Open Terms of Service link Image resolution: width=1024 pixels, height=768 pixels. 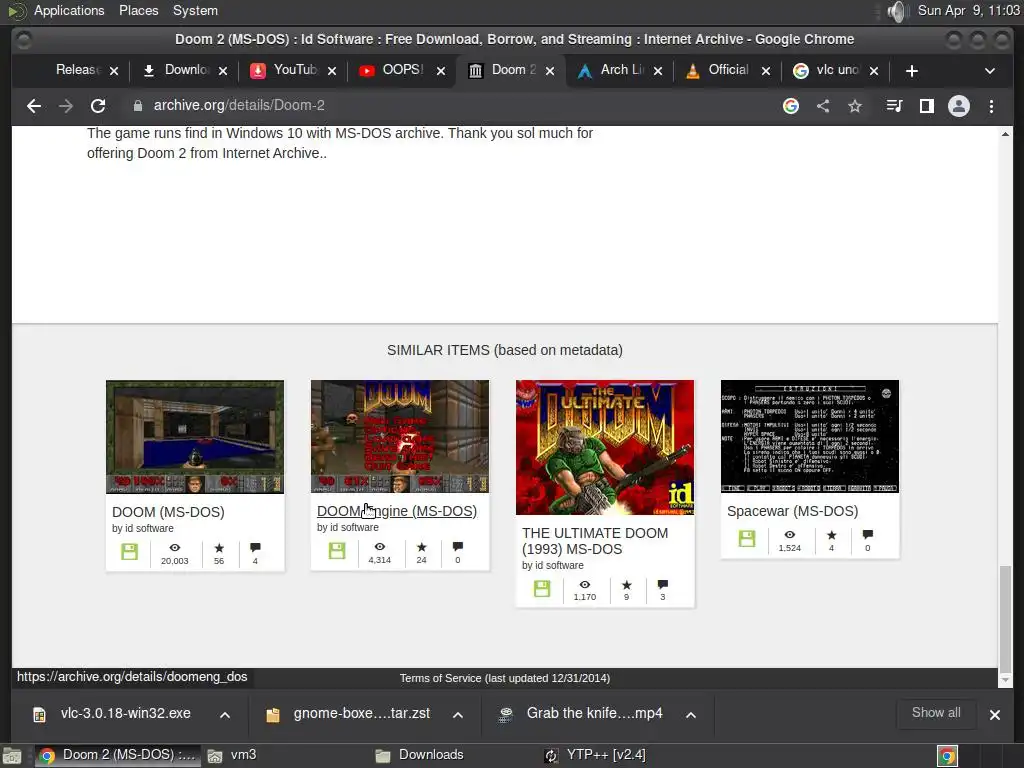point(440,679)
